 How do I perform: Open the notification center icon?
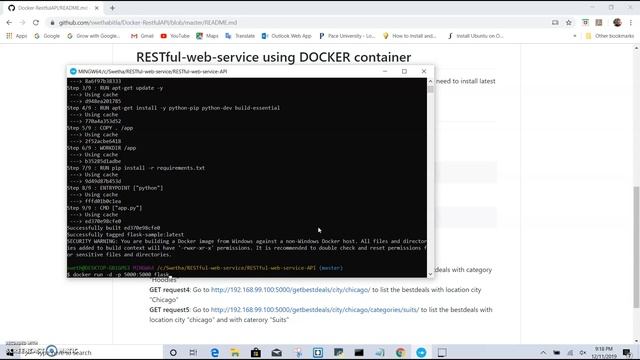pyautogui.click(x=627, y=353)
